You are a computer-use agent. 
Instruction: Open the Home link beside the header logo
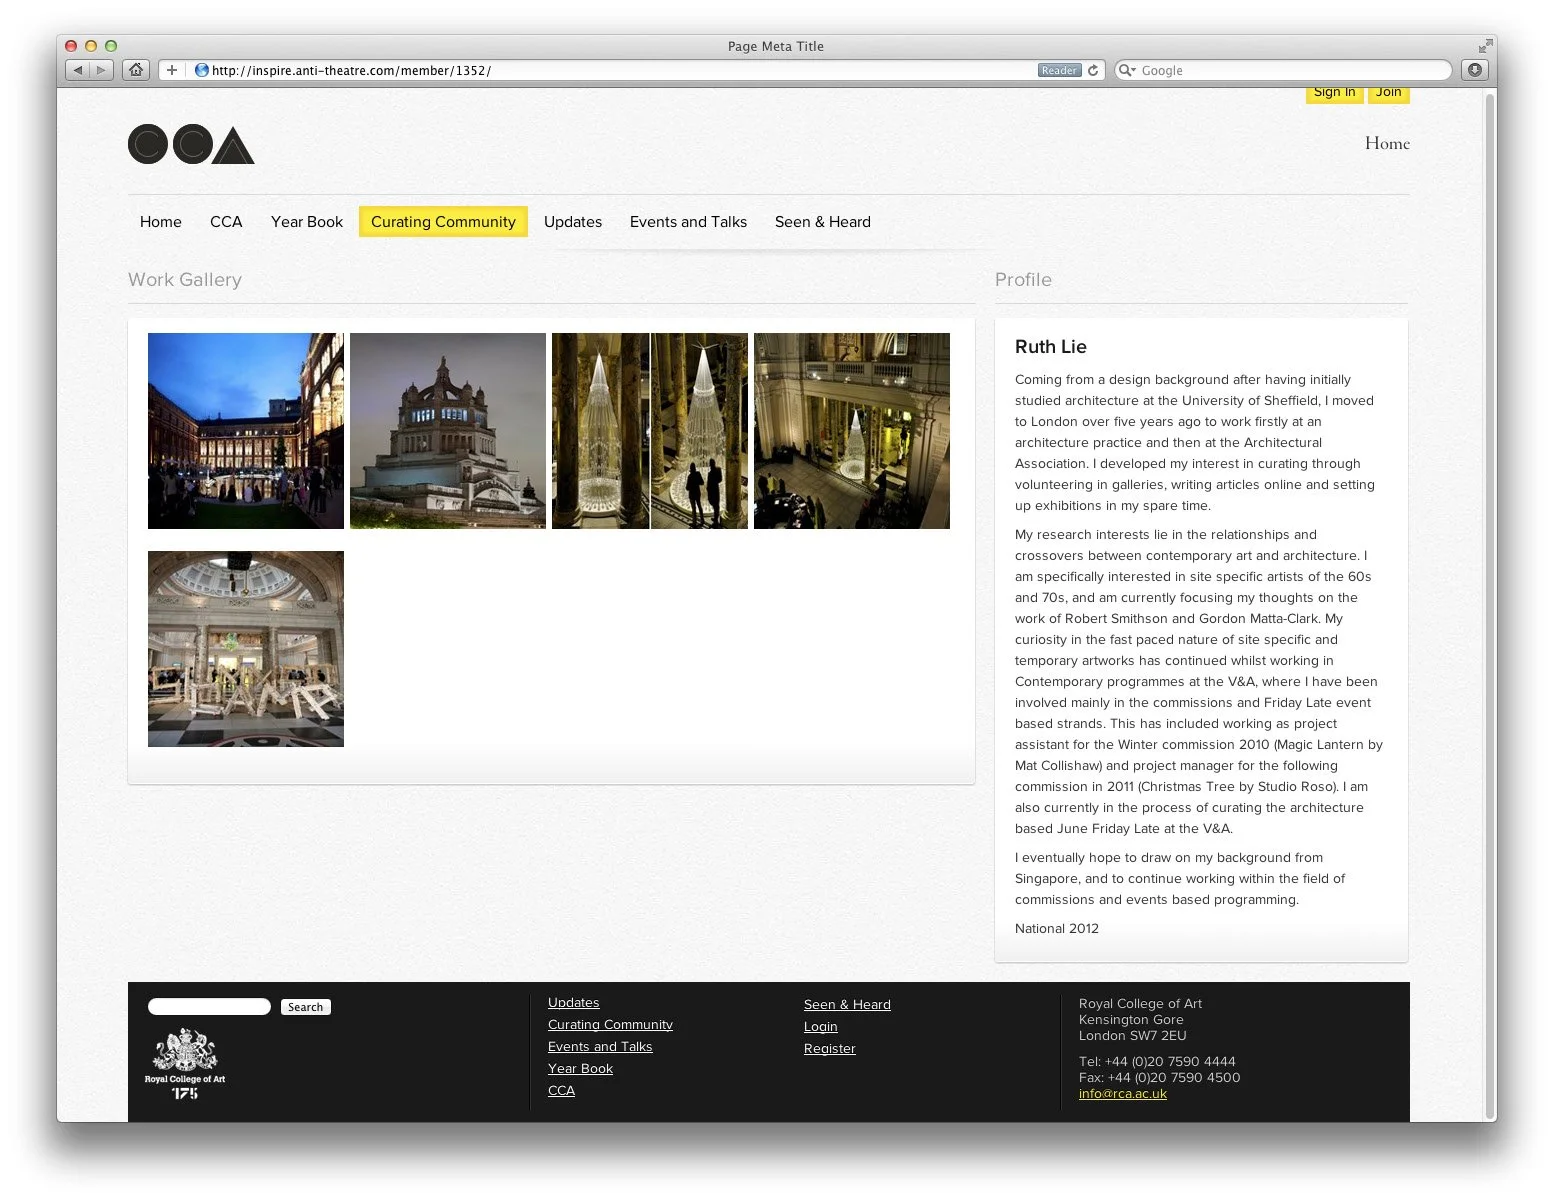[1387, 143]
